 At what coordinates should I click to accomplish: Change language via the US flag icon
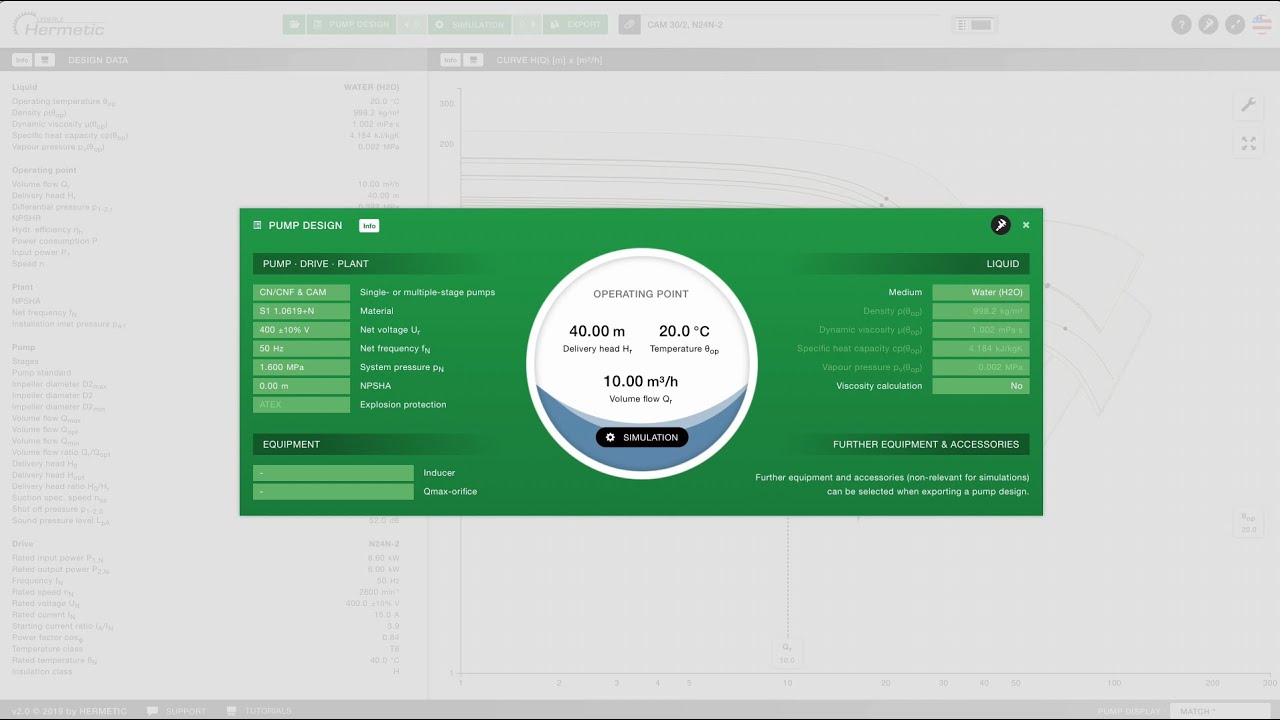(1263, 25)
